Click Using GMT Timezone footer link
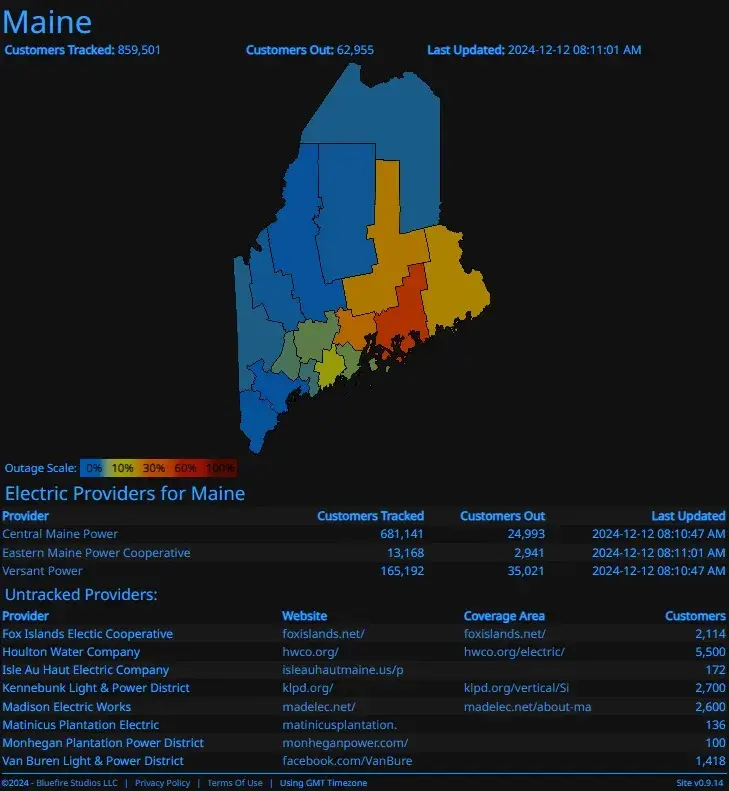 323,783
